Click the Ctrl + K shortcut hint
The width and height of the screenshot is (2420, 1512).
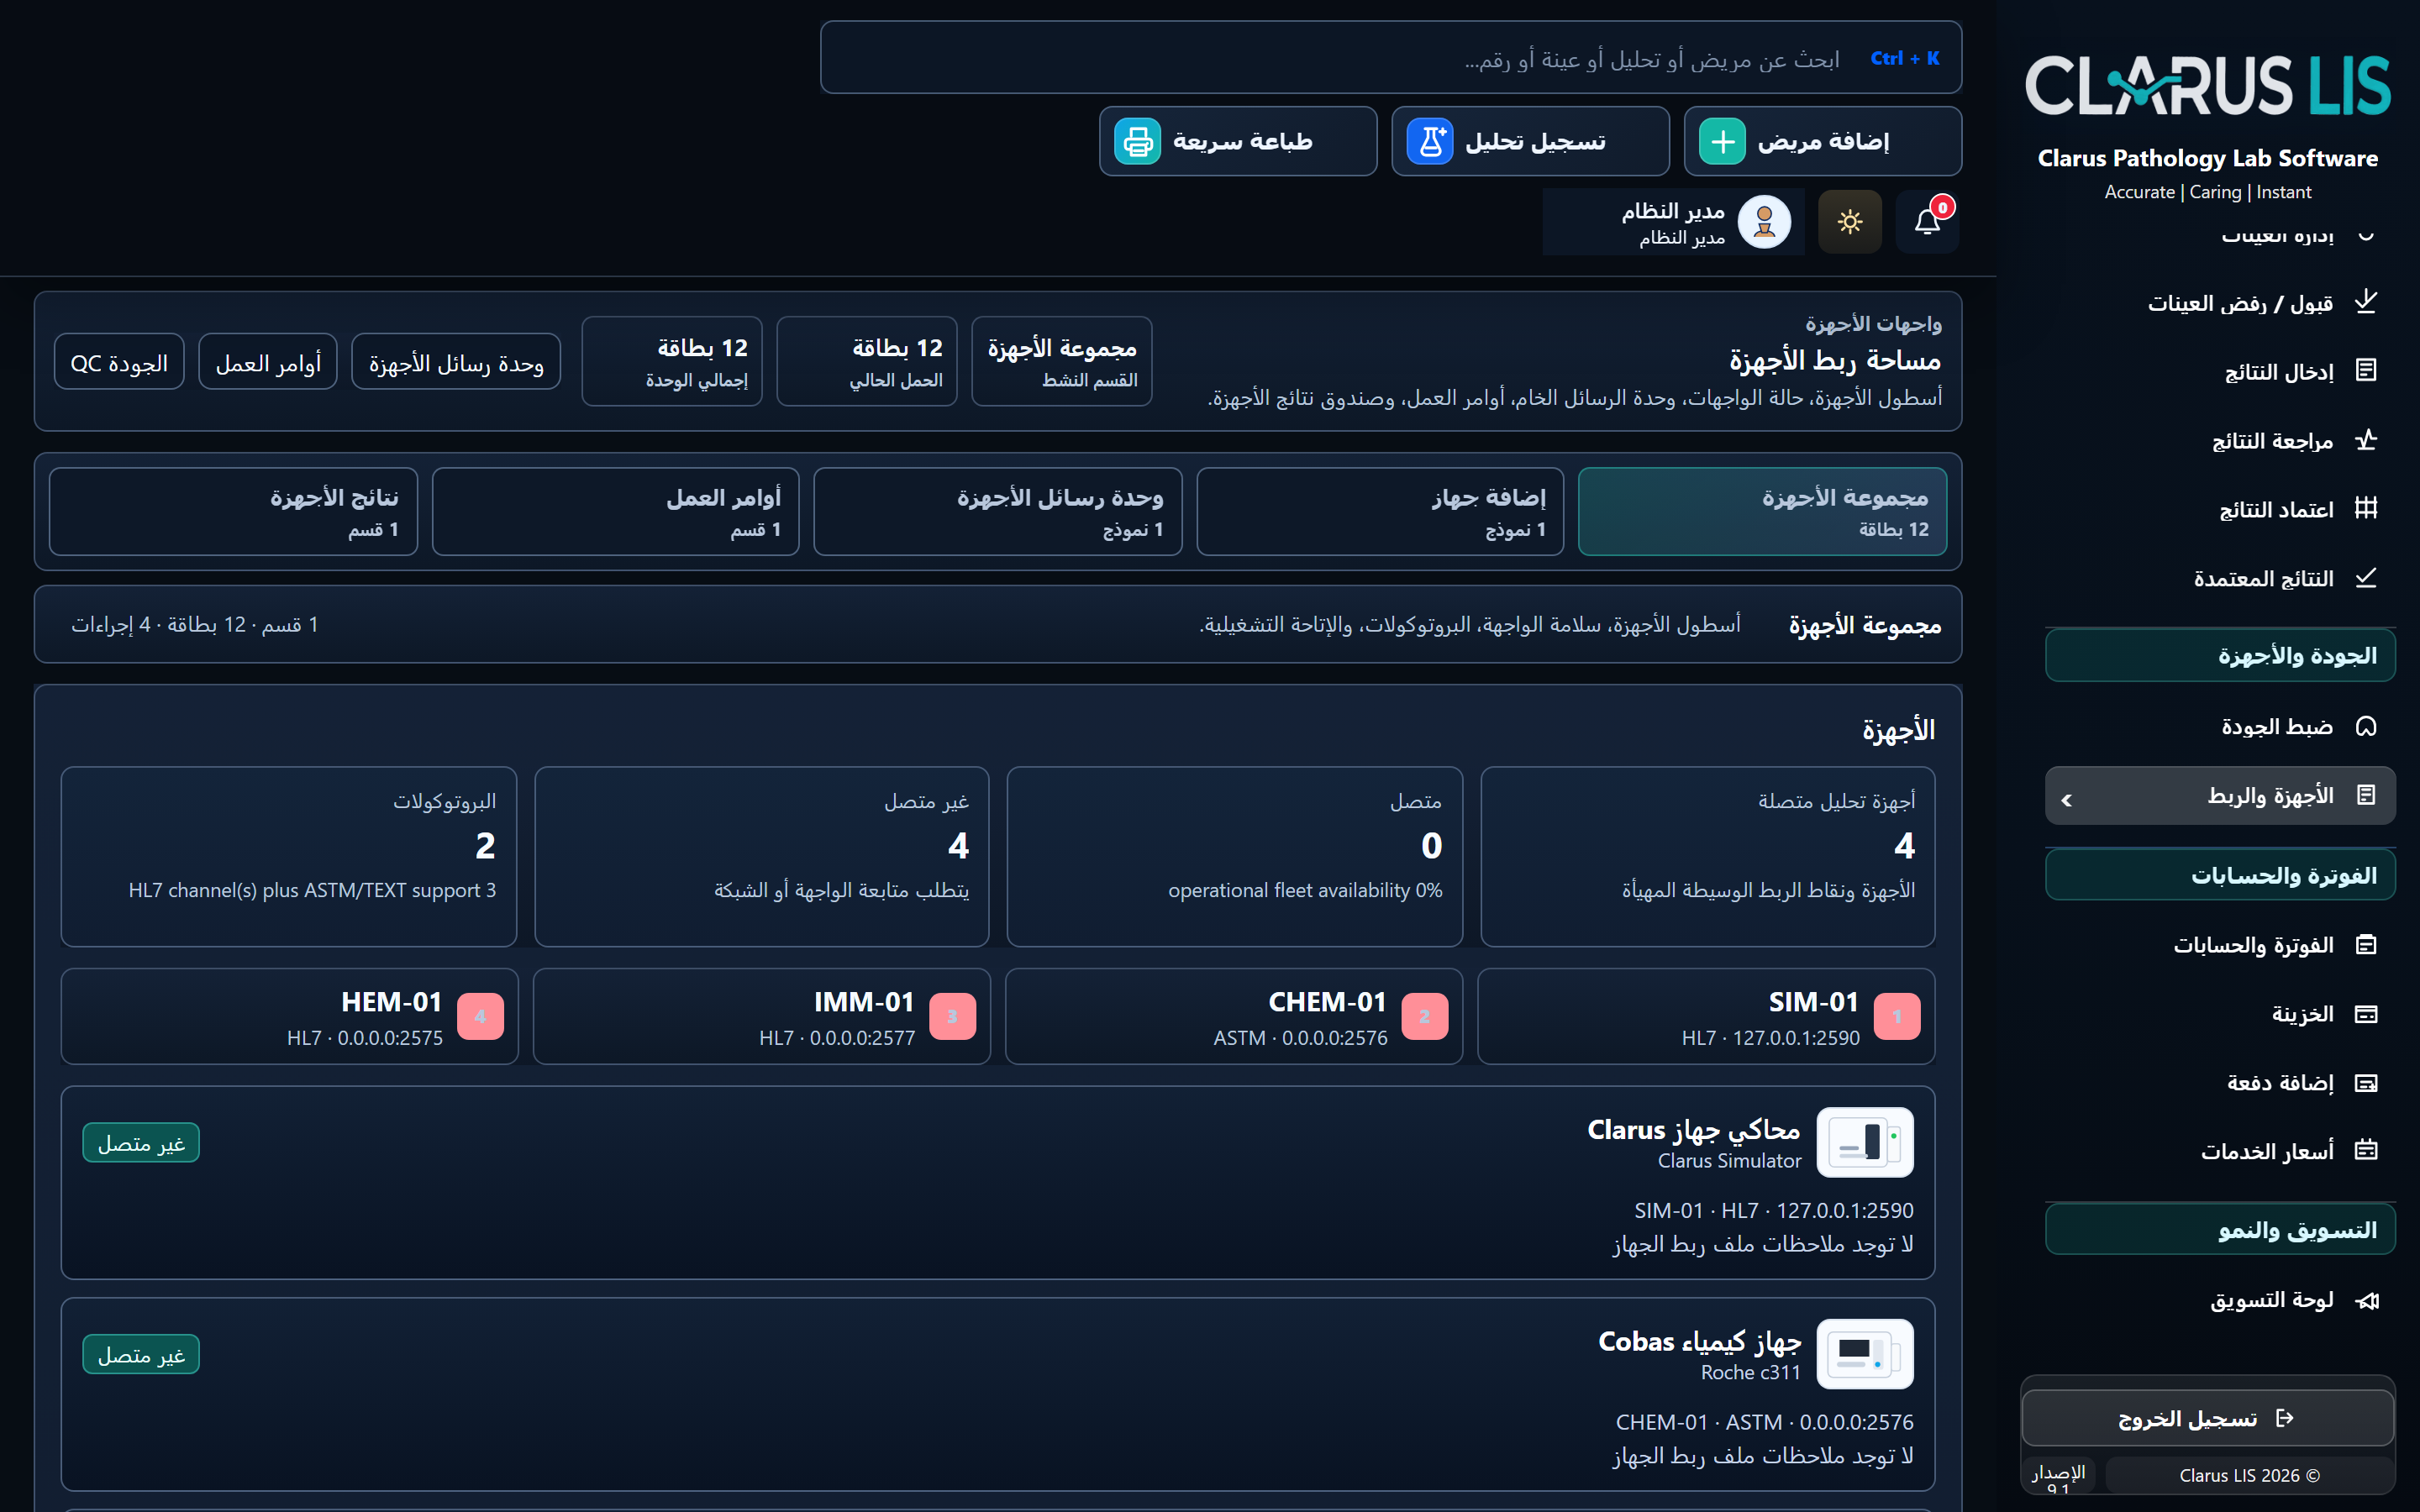1905,58
